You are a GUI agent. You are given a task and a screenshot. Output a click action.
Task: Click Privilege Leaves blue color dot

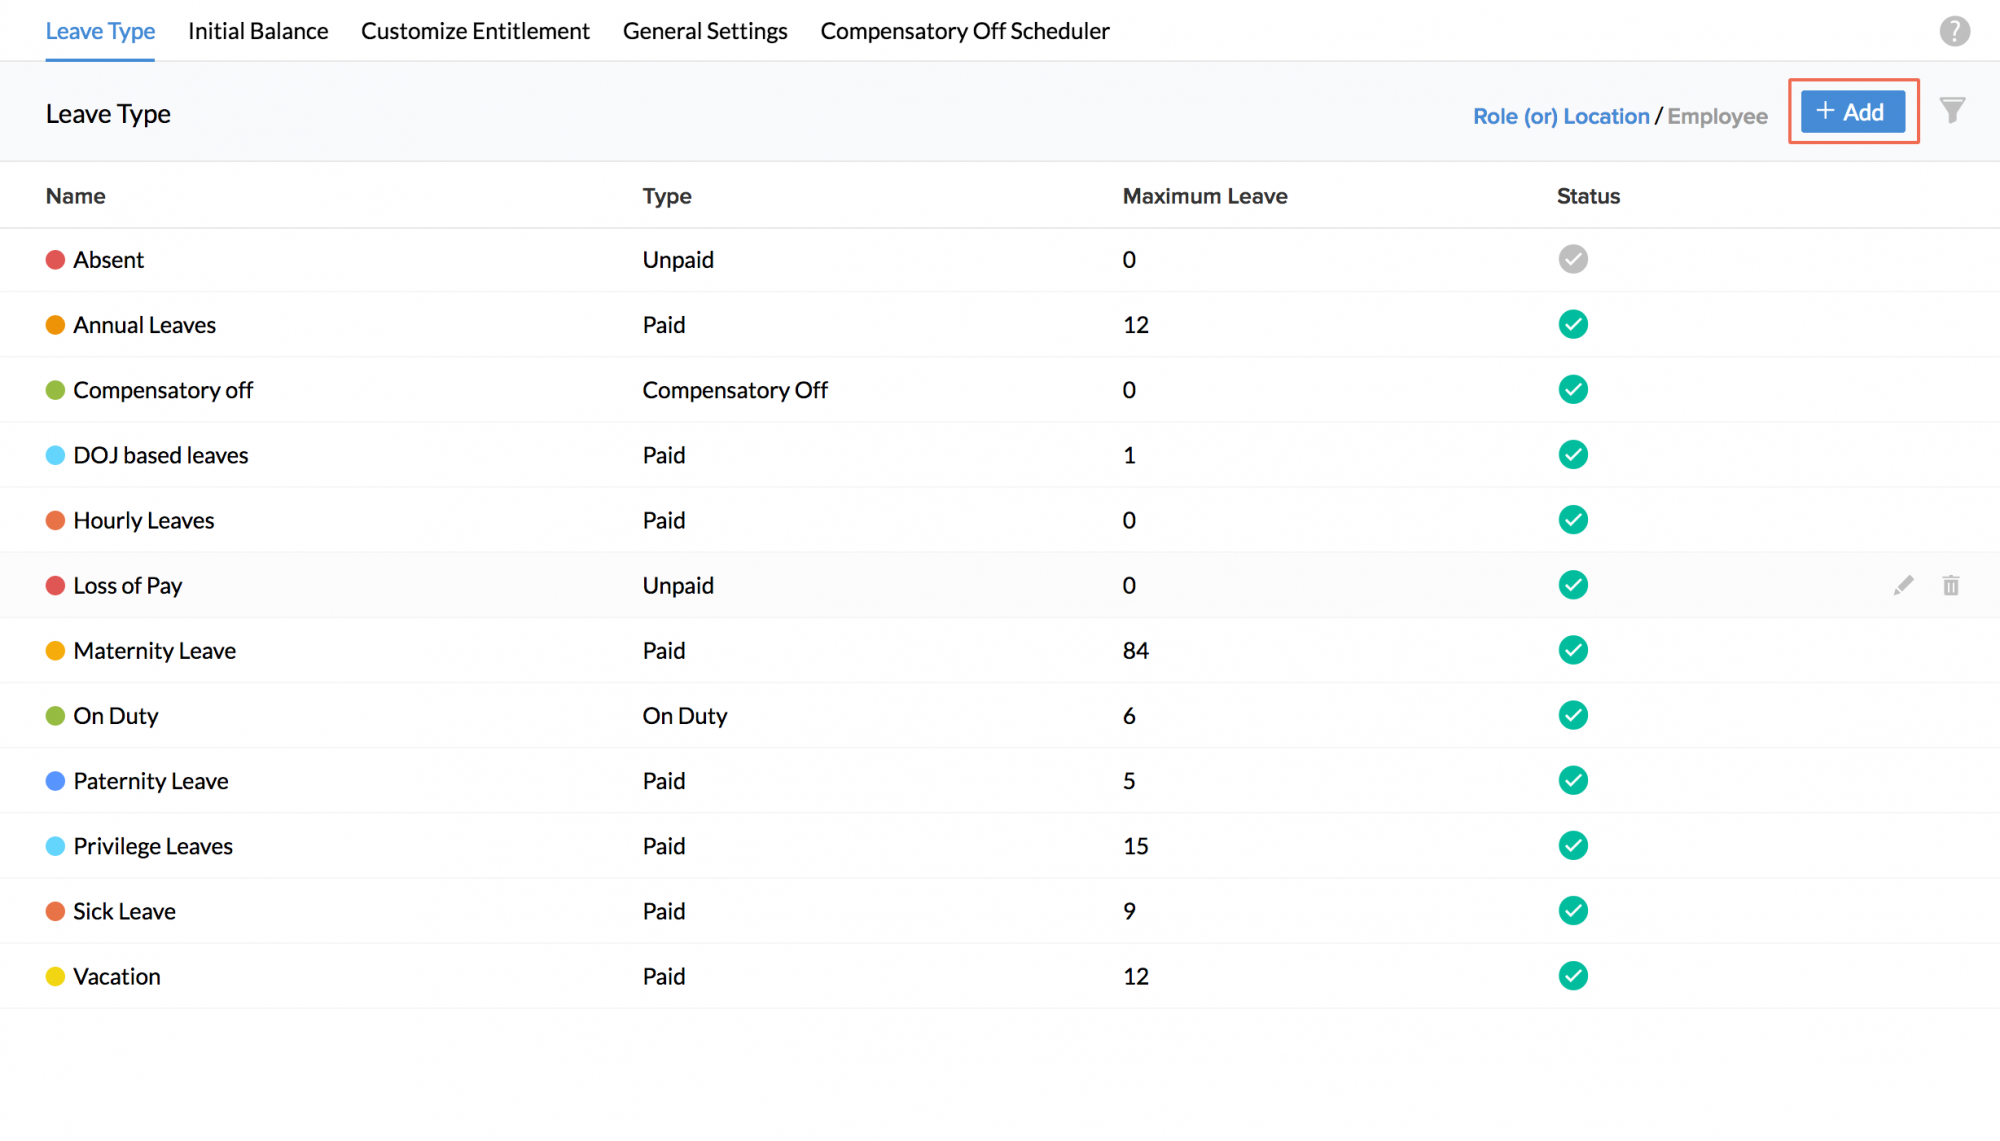[56, 846]
